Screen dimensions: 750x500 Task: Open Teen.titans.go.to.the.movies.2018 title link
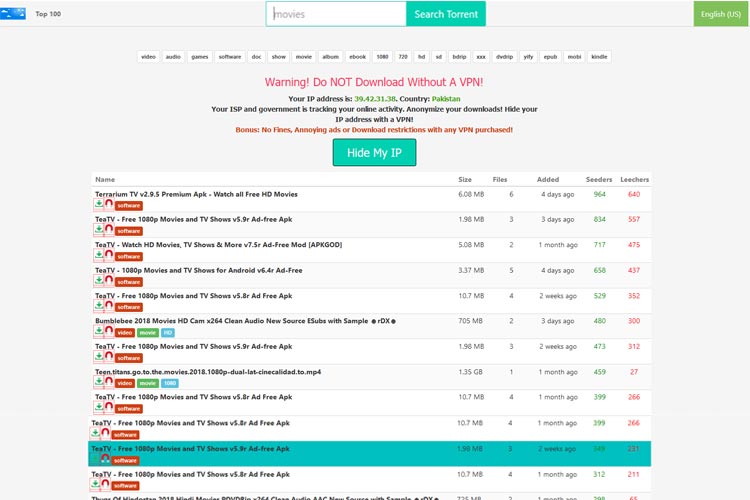(208, 372)
